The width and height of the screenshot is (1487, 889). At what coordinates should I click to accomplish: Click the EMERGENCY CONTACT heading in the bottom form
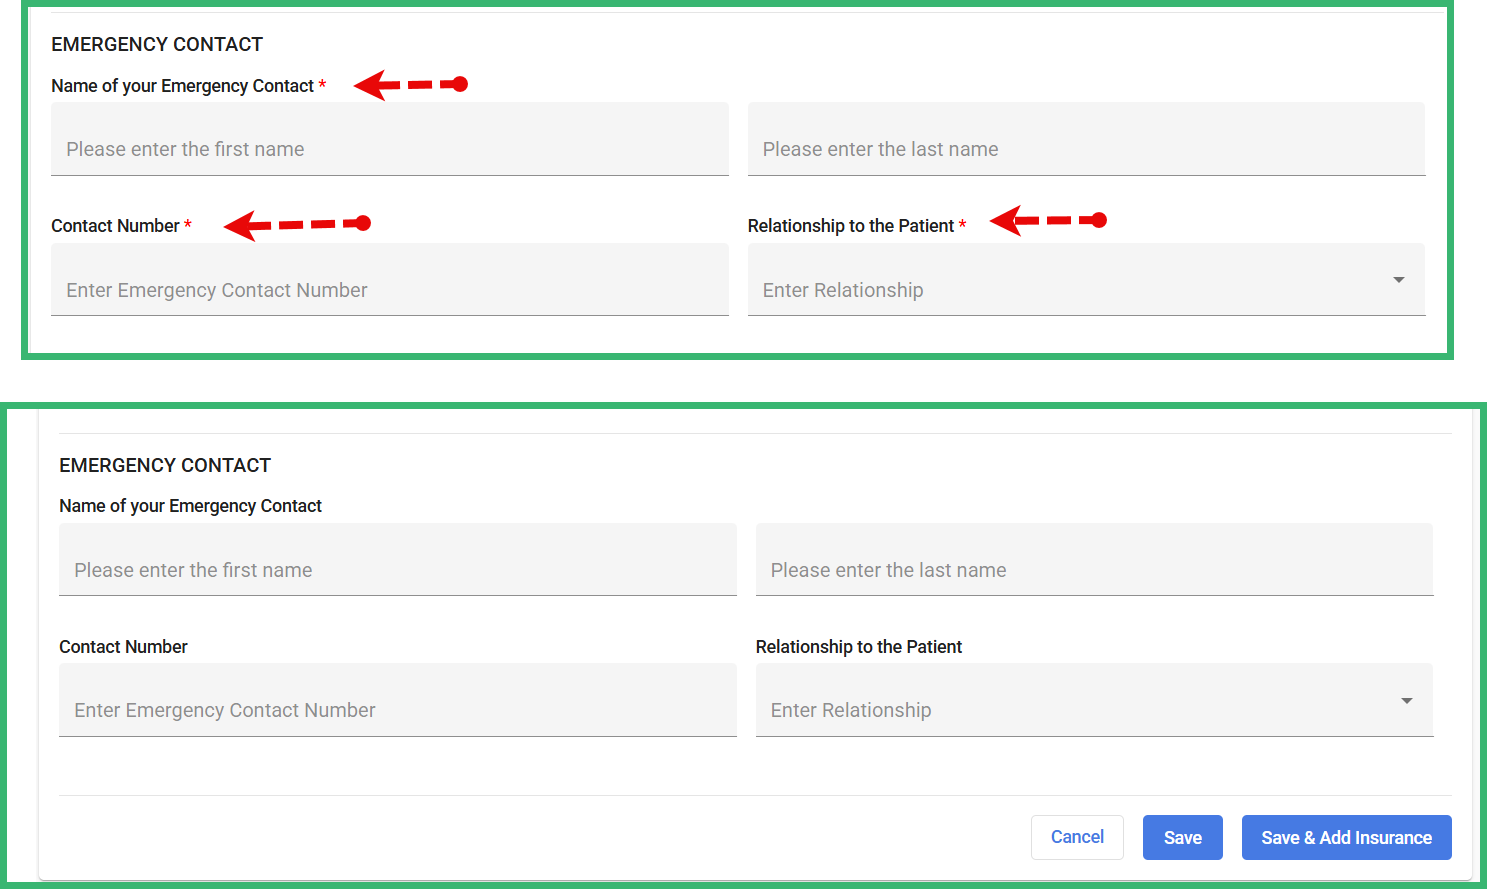pyautogui.click(x=165, y=464)
